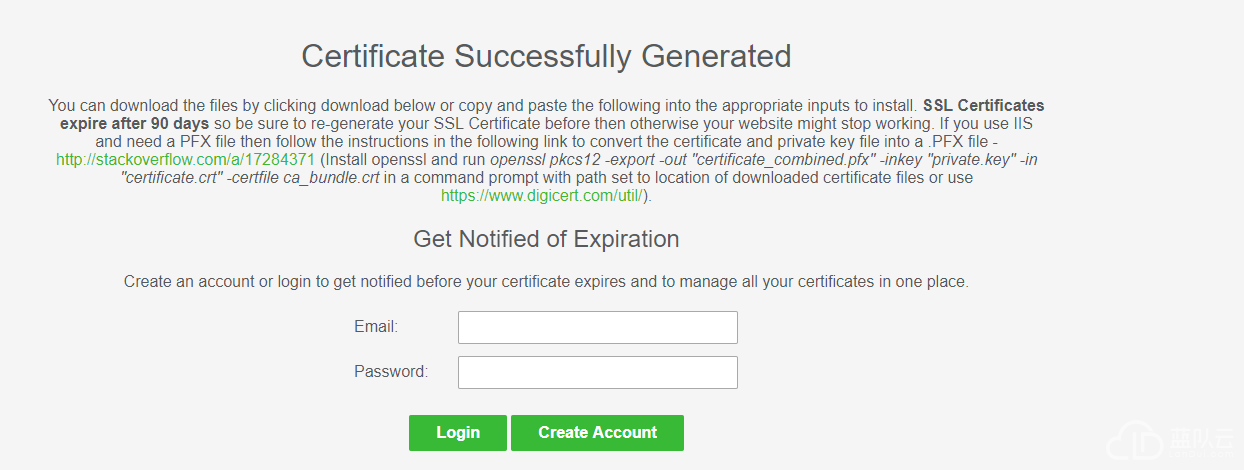Open the stackoverflow.com/a/17284371 link
Image resolution: width=1244 pixels, height=470 pixels.
(186, 160)
